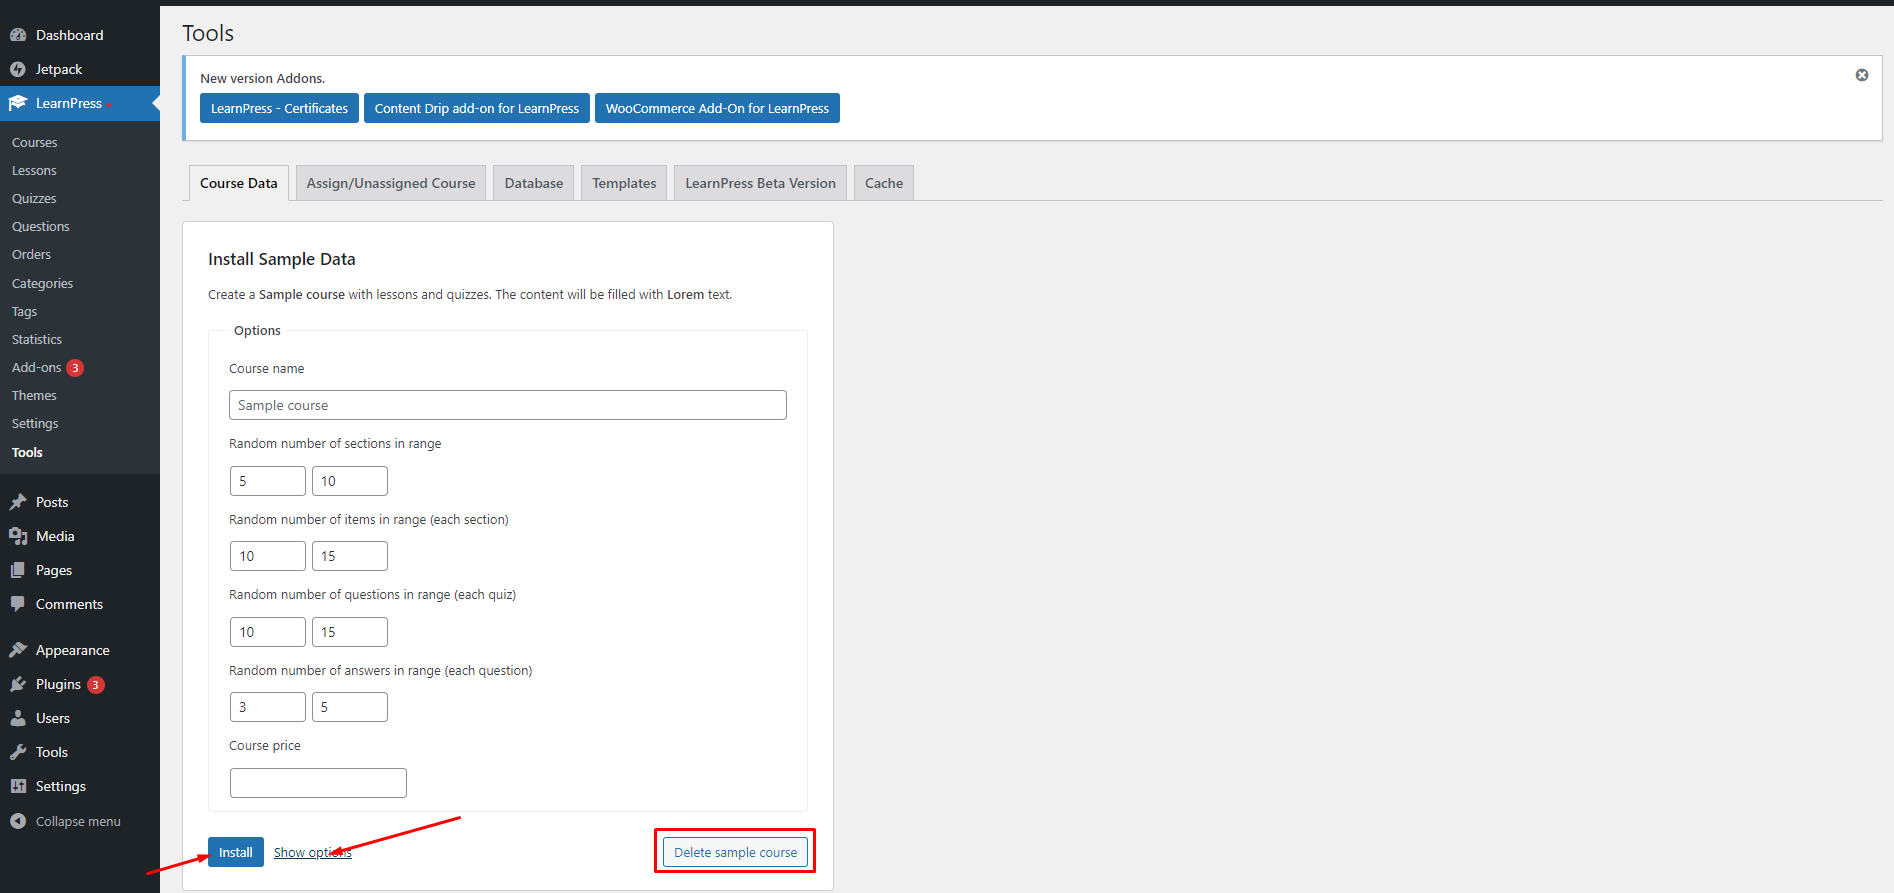Click the Pages icon in sidebar
This screenshot has width=1894, height=893.
(x=18, y=570)
